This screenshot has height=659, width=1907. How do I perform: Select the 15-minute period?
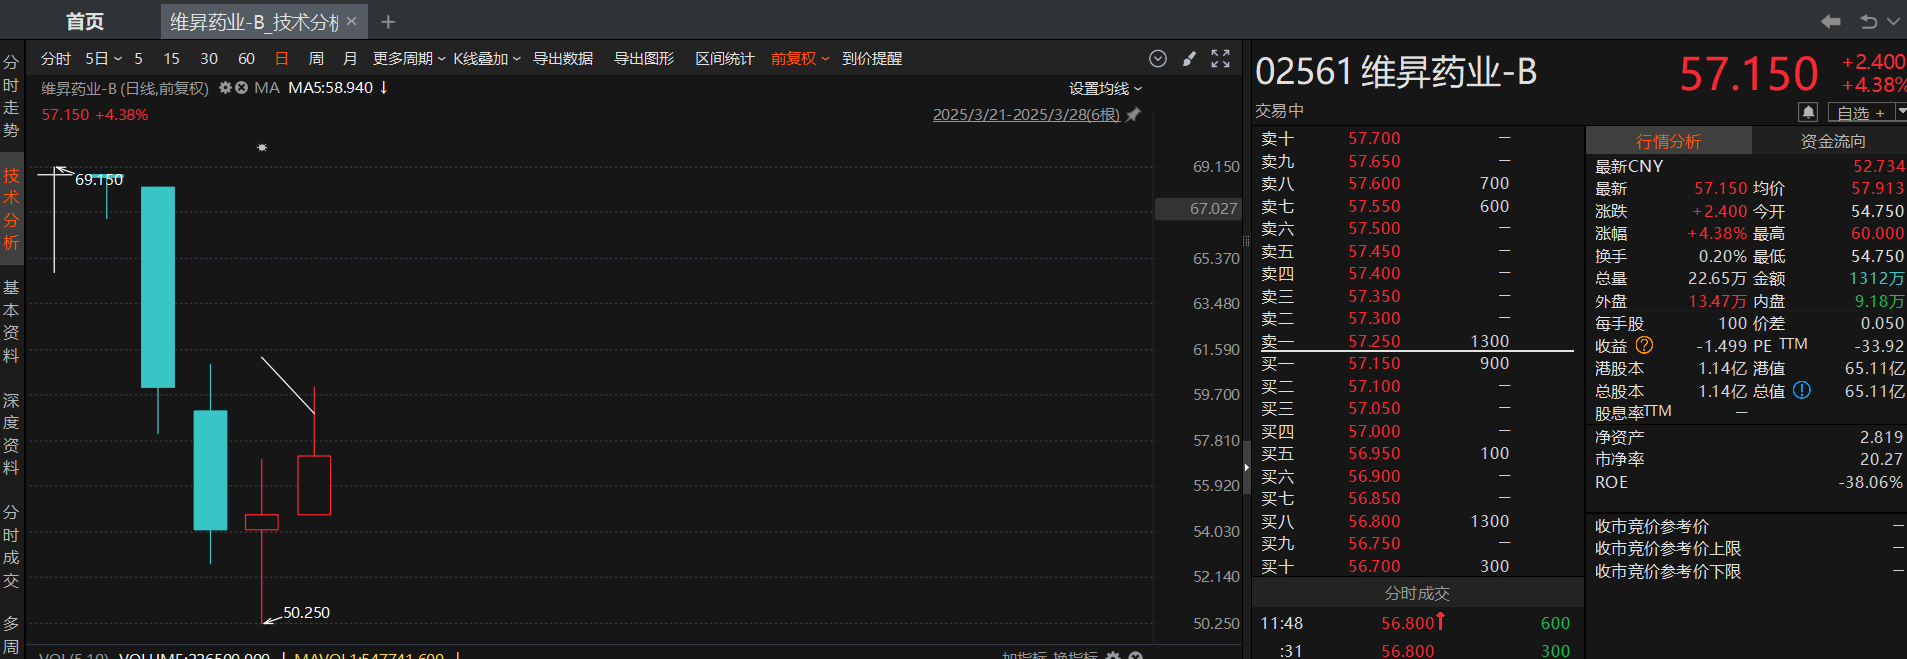click(171, 59)
